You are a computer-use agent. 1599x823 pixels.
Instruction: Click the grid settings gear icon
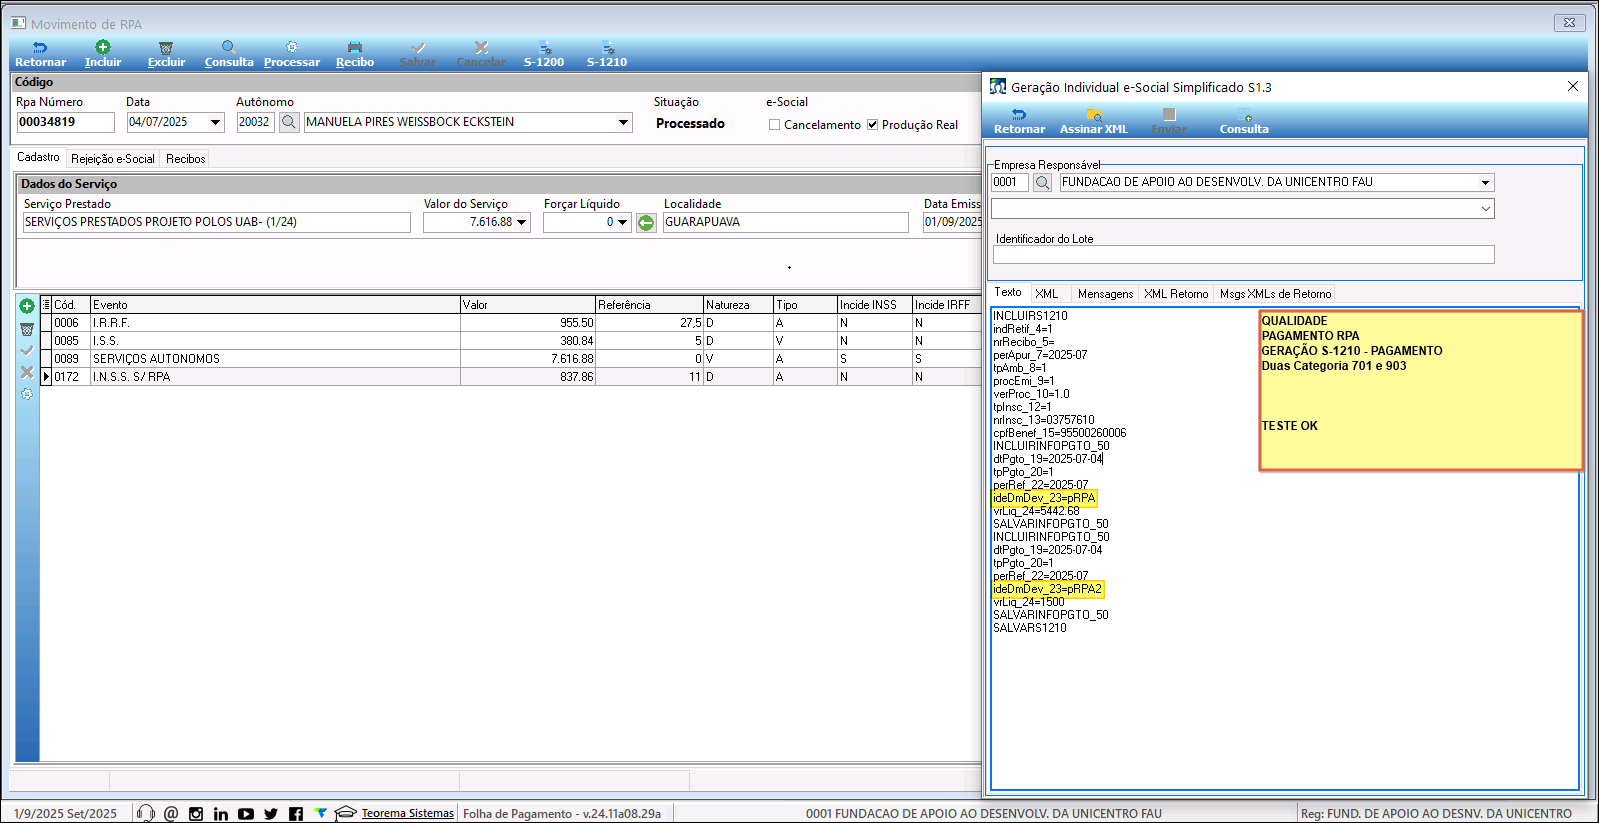[x=27, y=394]
